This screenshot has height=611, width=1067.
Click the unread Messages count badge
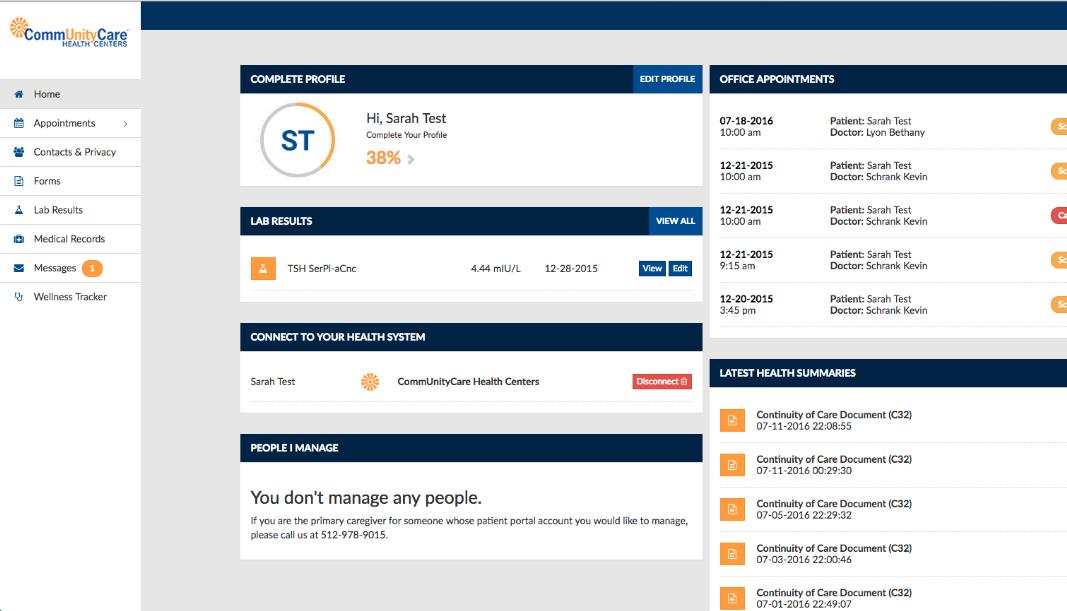92,268
